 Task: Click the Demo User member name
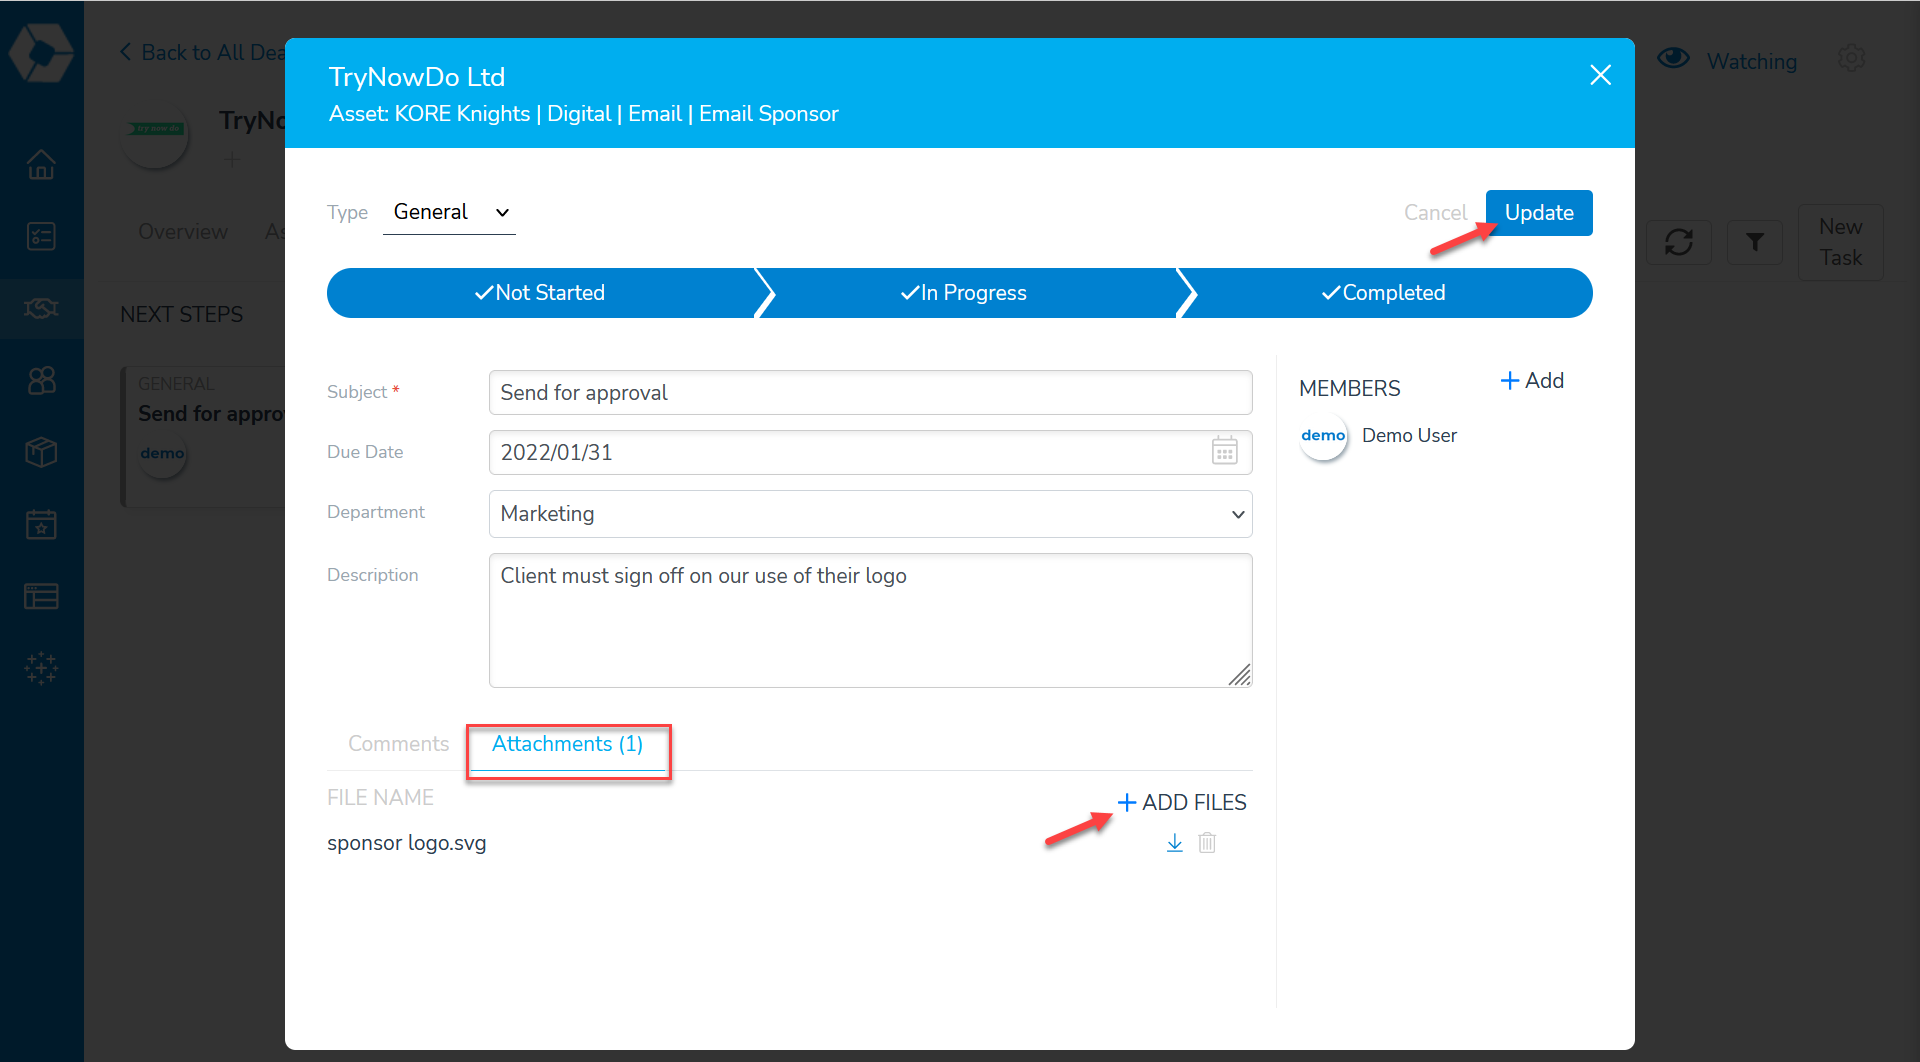pyautogui.click(x=1409, y=436)
